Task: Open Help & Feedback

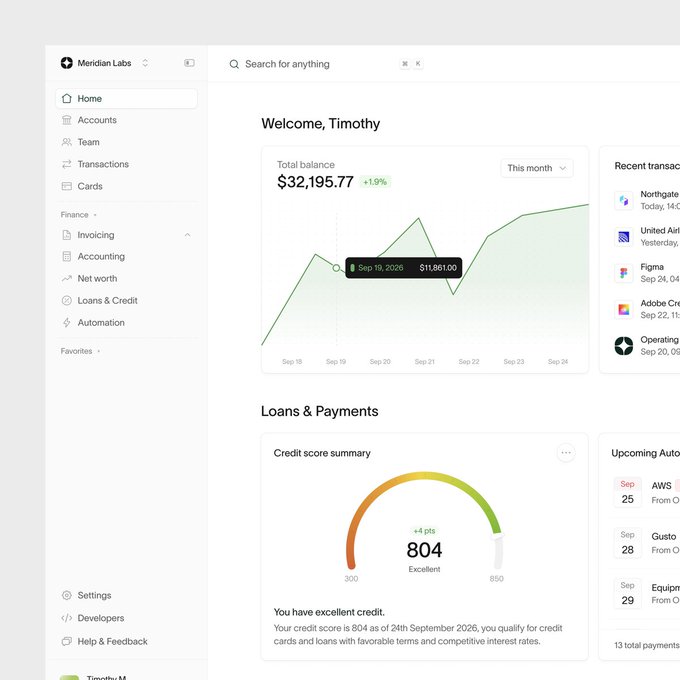Action: click(x=127, y=641)
